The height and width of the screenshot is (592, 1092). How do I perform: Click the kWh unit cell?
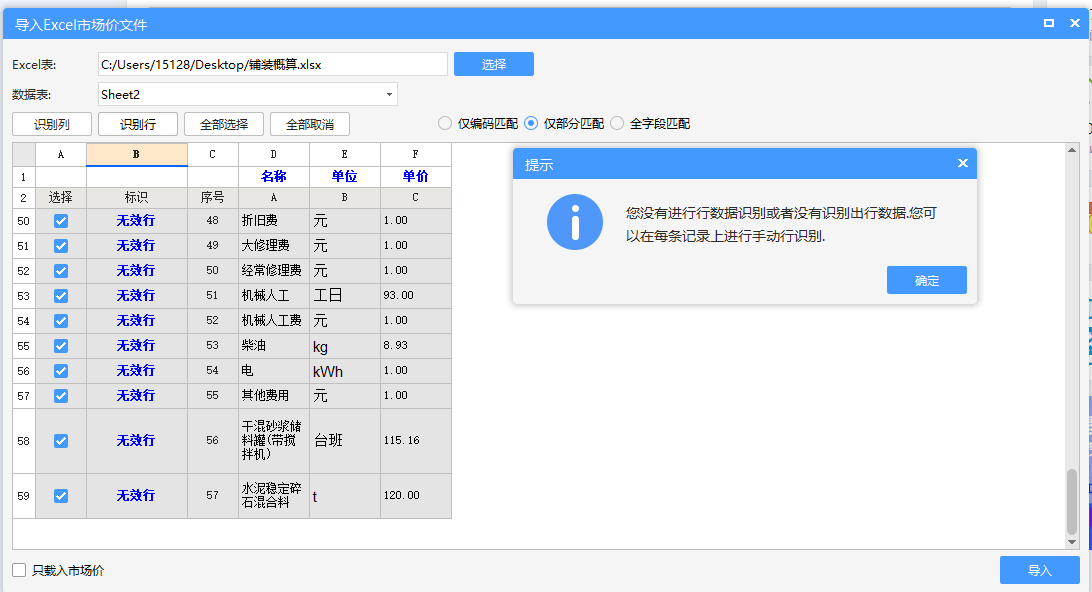pyautogui.click(x=345, y=371)
